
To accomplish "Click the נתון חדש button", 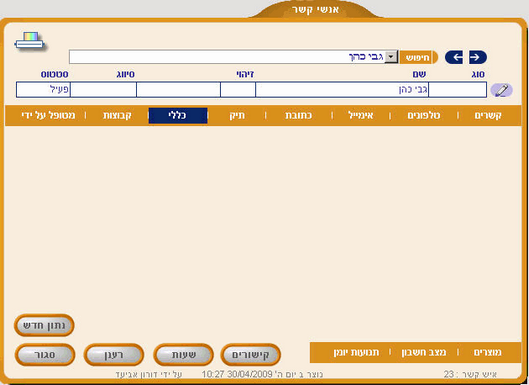I will (44, 326).
